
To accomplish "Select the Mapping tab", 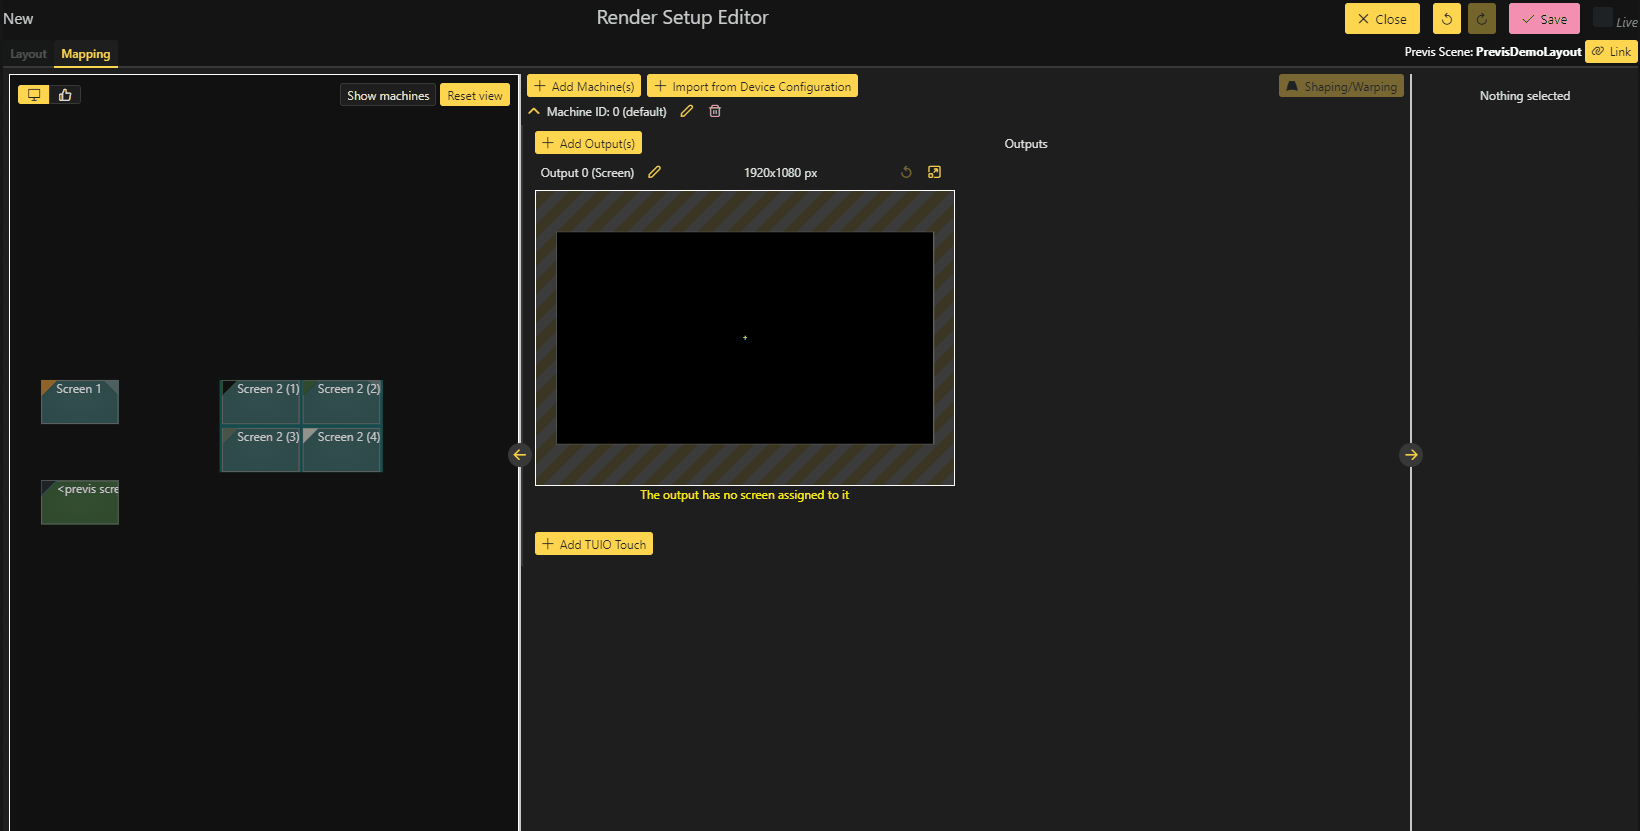I will pyautogui.click(x=86, y=54).
